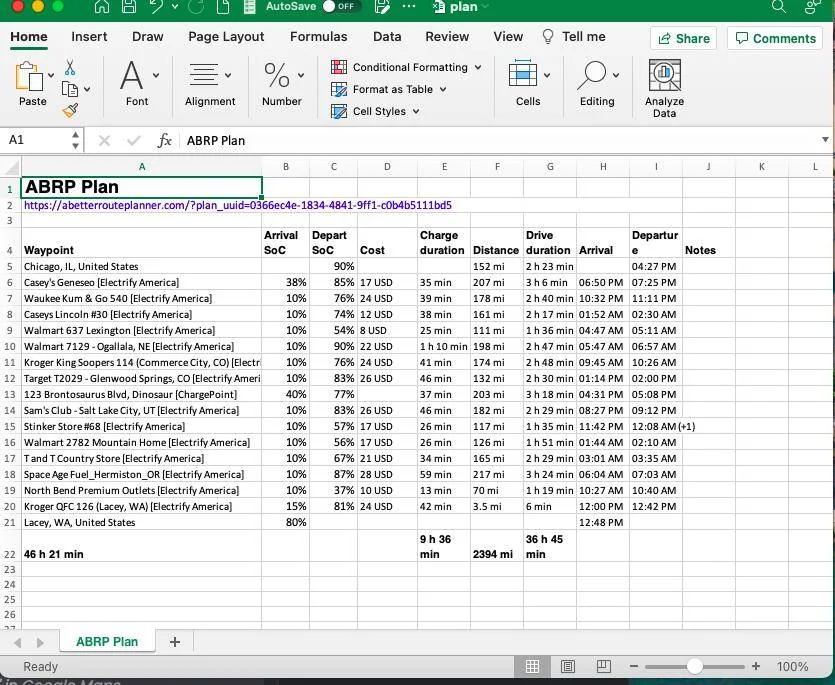This screenshot has width=835, height=685.
Task: Select column A header
Action: (142, 167)
